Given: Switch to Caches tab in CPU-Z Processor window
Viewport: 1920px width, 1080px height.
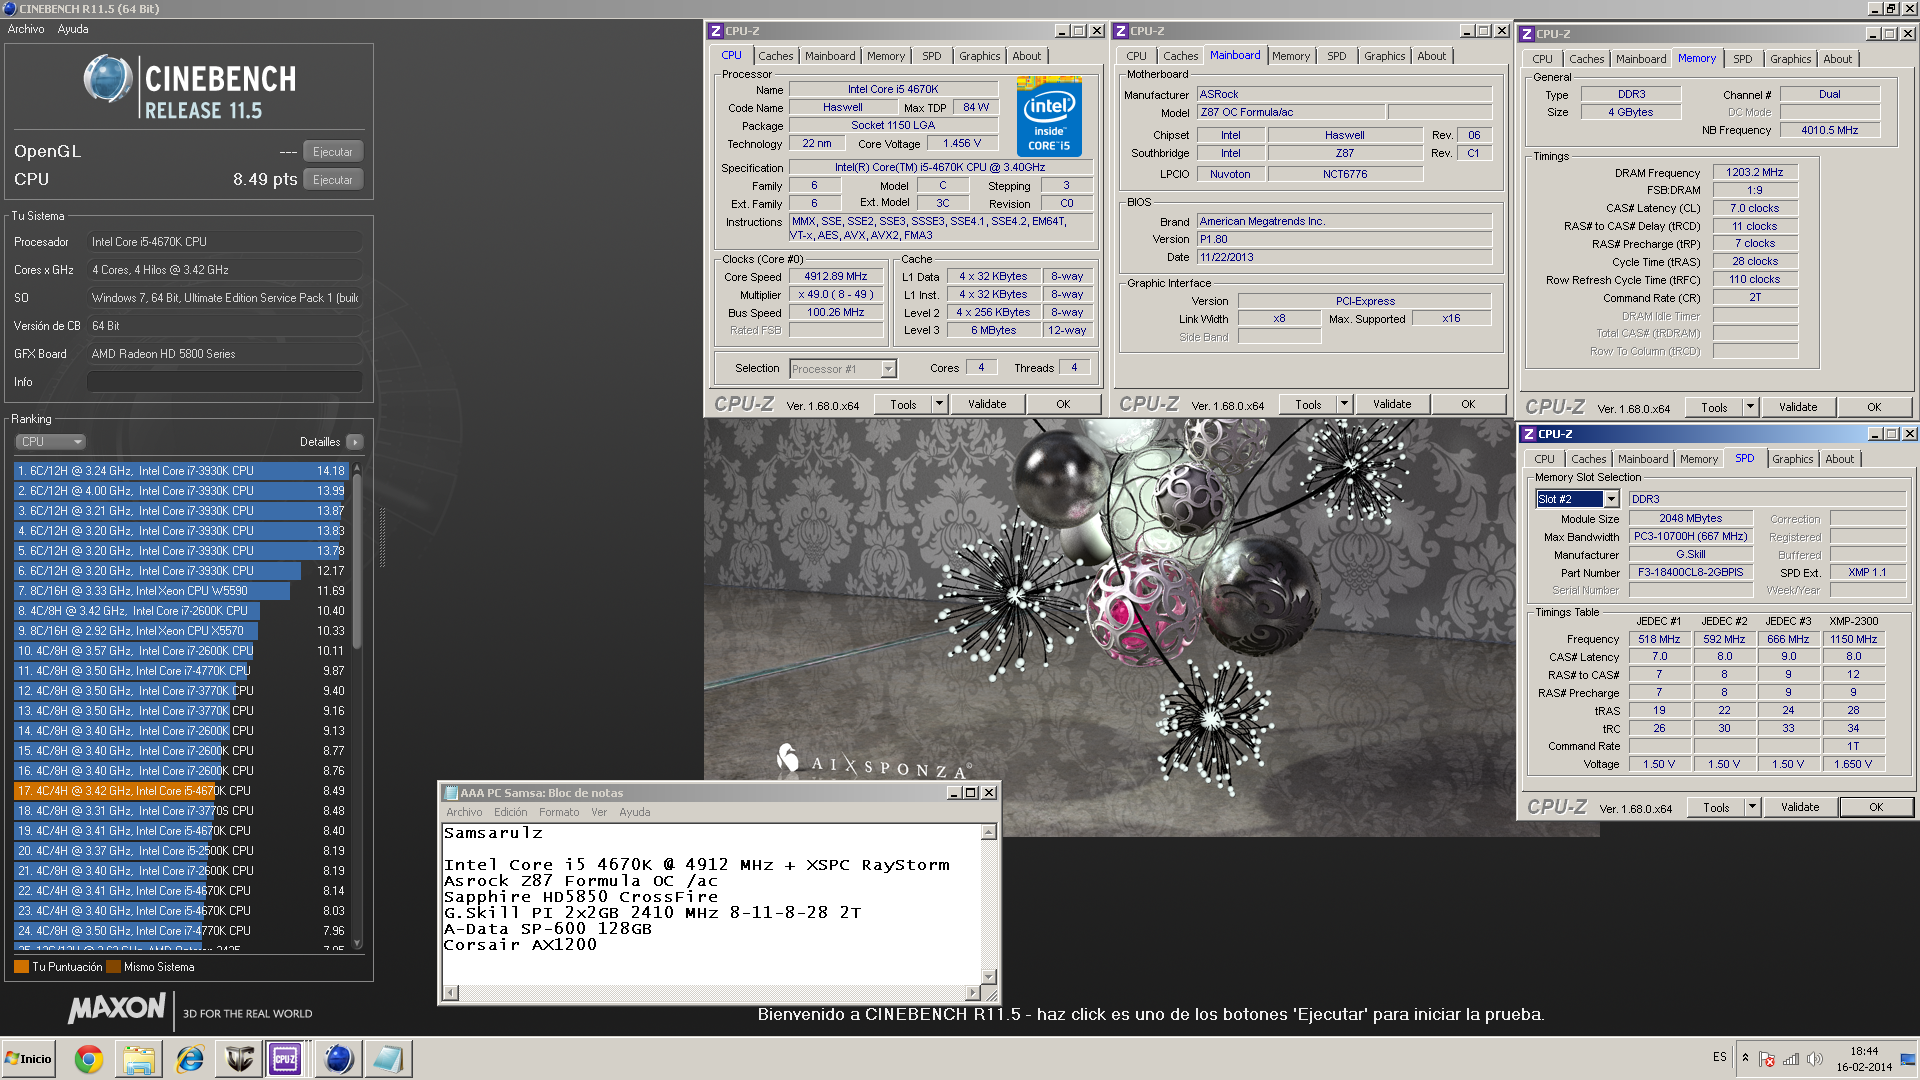Looking at the screenshot, I should pyautogui.click(x=775, y=56).
